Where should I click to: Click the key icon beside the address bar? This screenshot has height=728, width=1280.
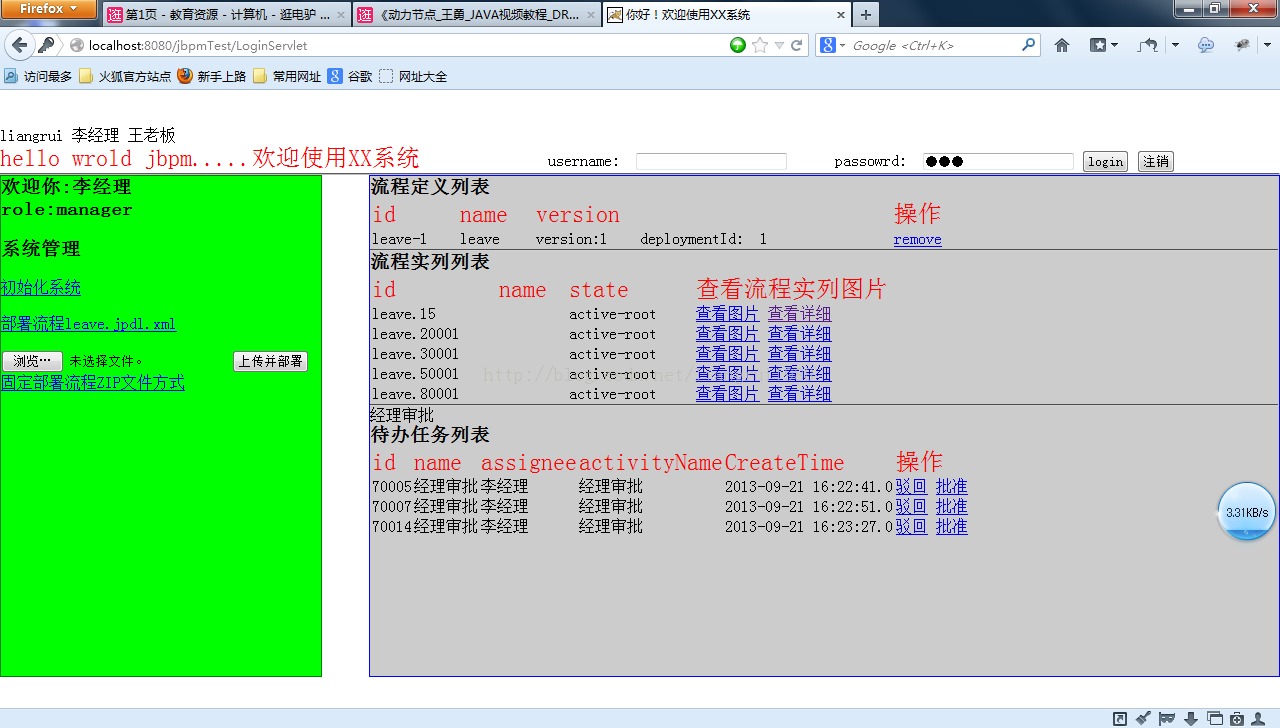46,45
